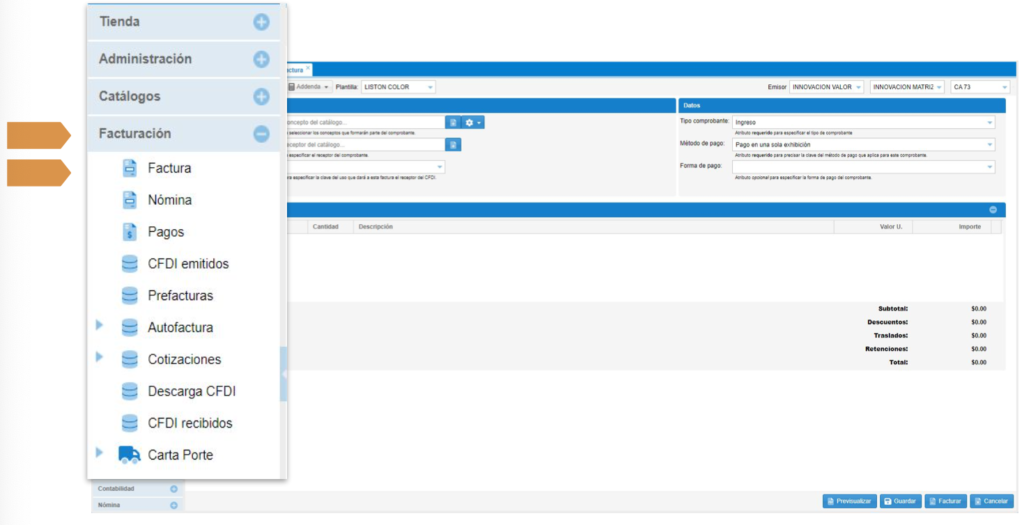Click the Nómina document icon

point(130,200)
